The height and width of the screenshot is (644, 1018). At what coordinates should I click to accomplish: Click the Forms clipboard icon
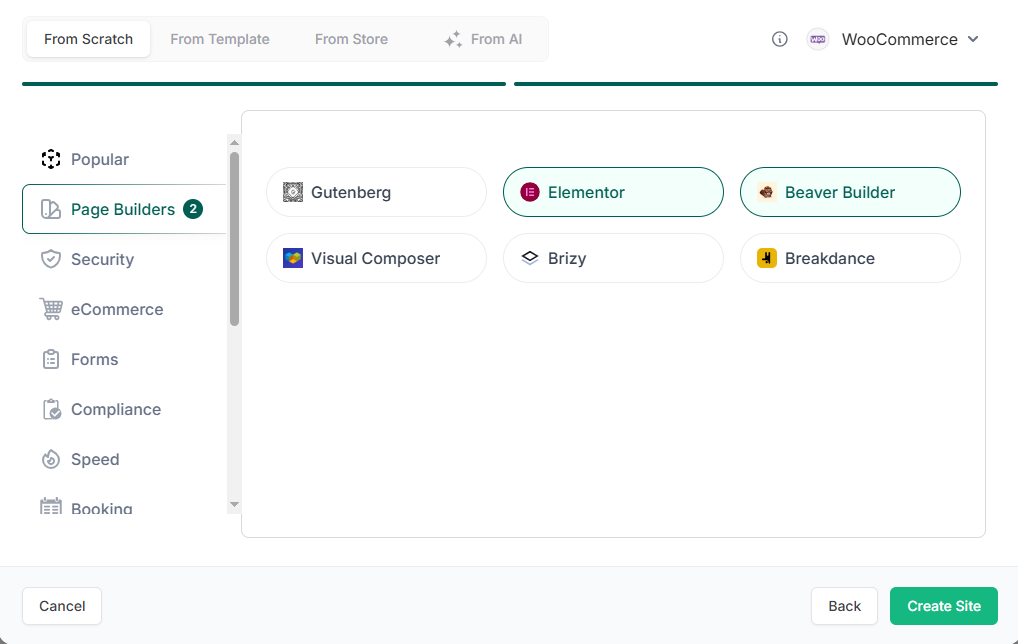51,359
